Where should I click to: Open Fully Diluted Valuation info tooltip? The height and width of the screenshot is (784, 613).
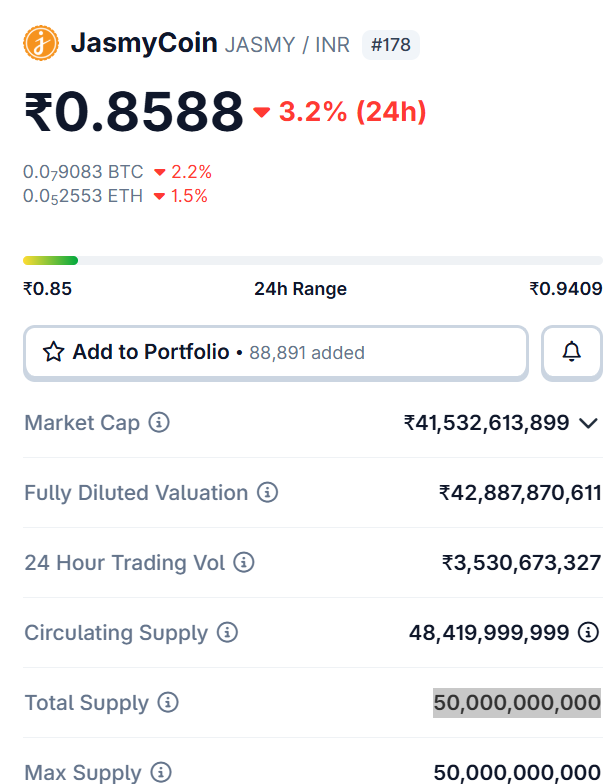[267, 493]
